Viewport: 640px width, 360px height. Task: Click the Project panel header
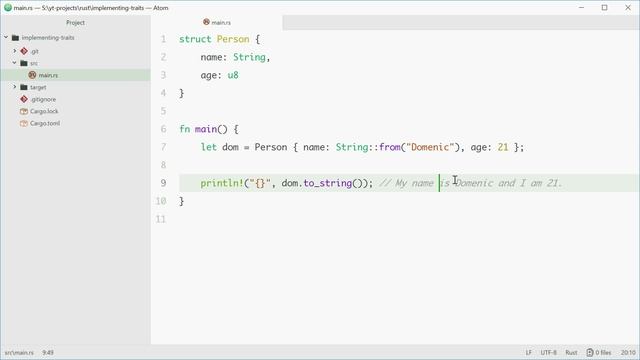(76, 22)
